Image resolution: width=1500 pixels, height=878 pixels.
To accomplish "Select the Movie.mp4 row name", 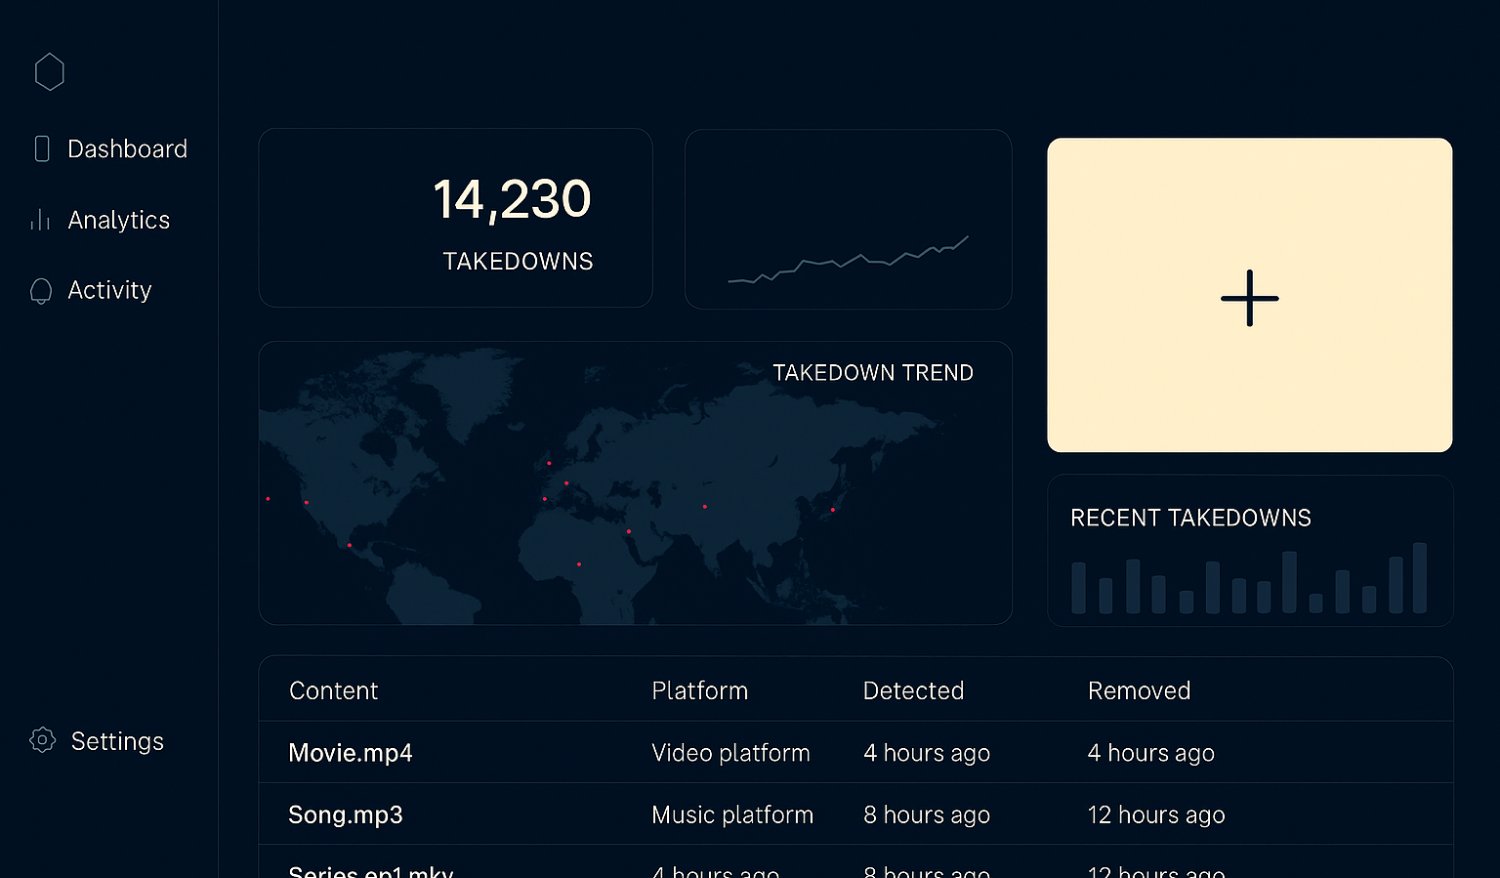I will tap(350, 753).
